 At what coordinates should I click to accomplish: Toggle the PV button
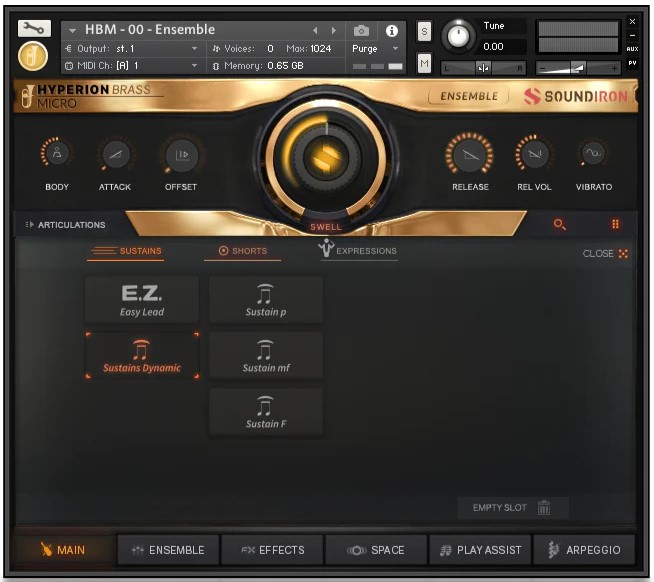coord(632,63)
